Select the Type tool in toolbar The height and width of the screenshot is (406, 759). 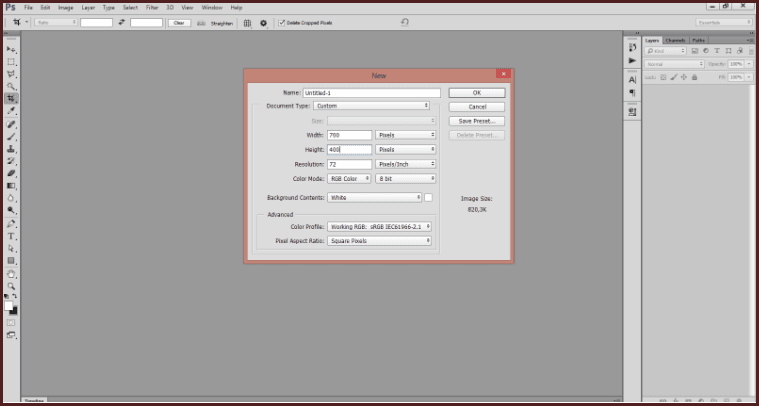pos(12,236)
